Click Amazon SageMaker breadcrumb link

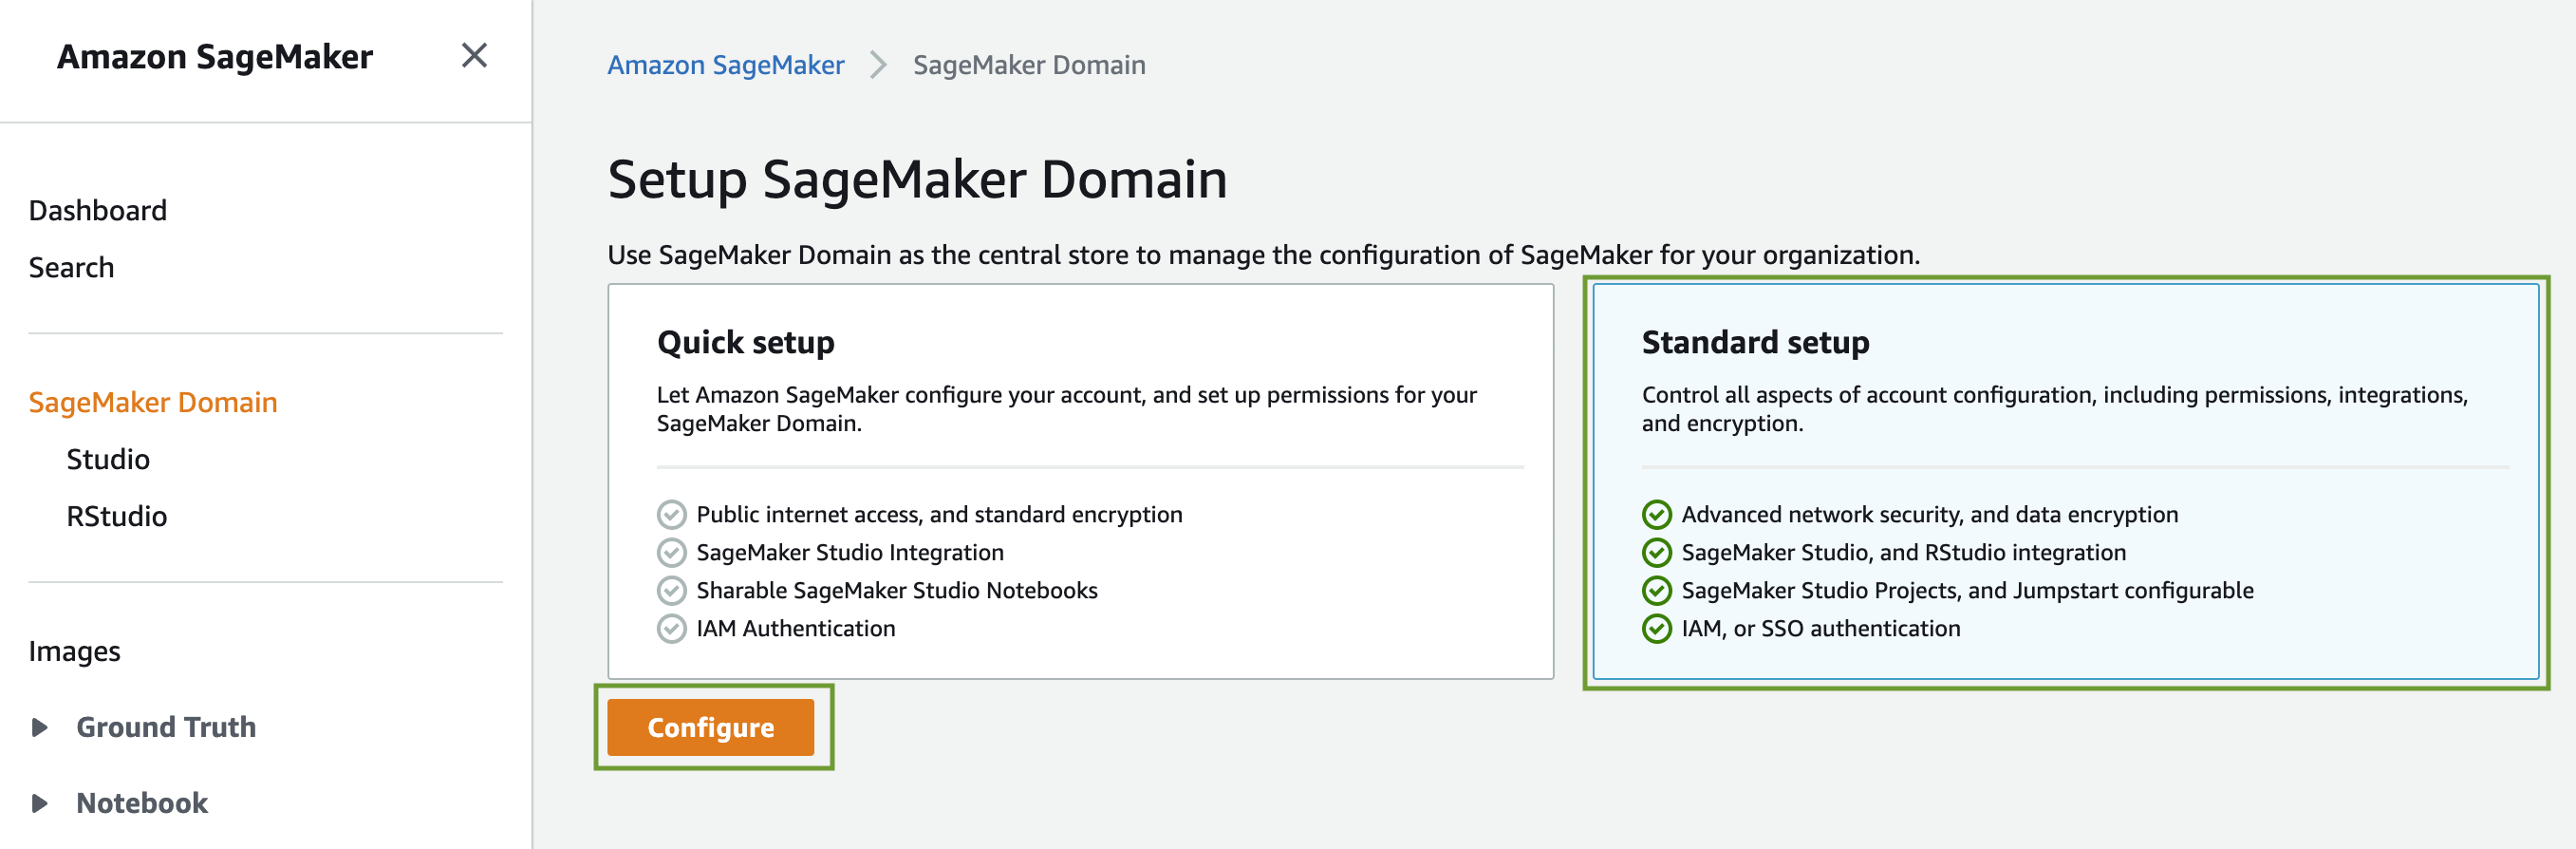tap(726, 65)
